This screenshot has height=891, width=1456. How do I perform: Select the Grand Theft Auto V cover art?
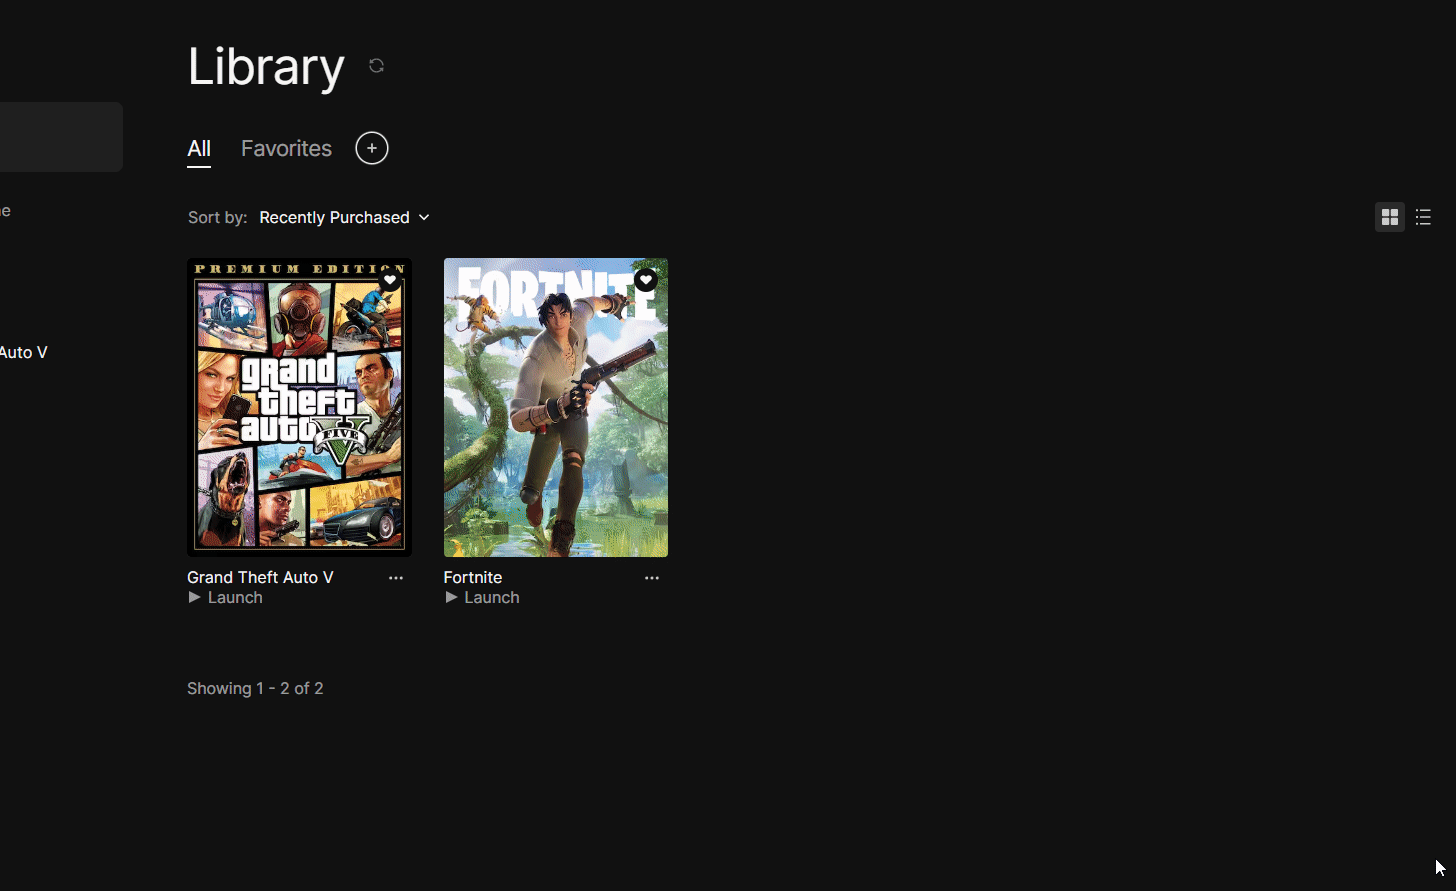click(x=299, y=407)
